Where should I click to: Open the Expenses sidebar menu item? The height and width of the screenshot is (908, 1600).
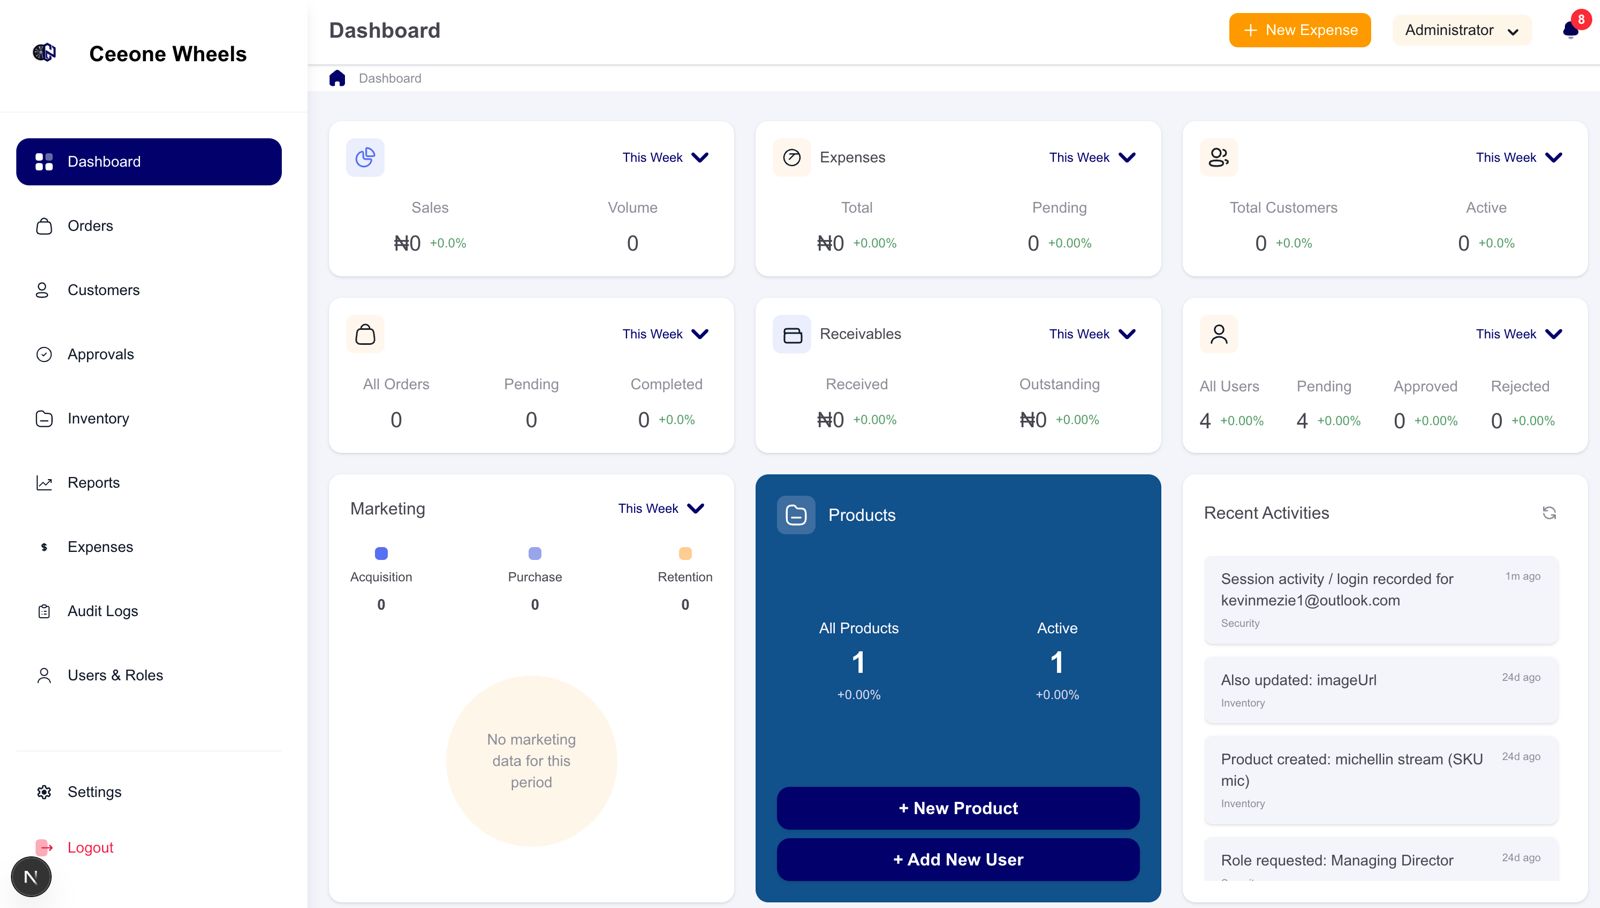coord(149,547)
